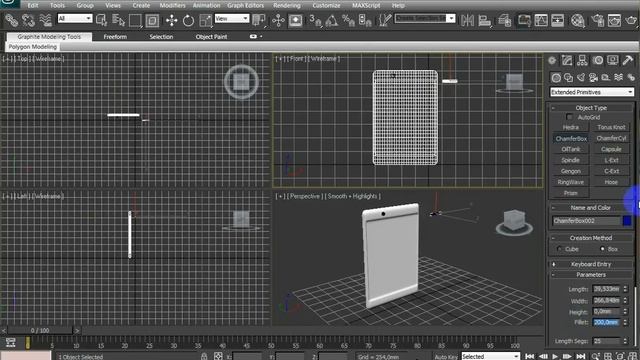Collapse the Parameters rollout
This screenshot has height=360, width=640.
click(x=591, y=275)
